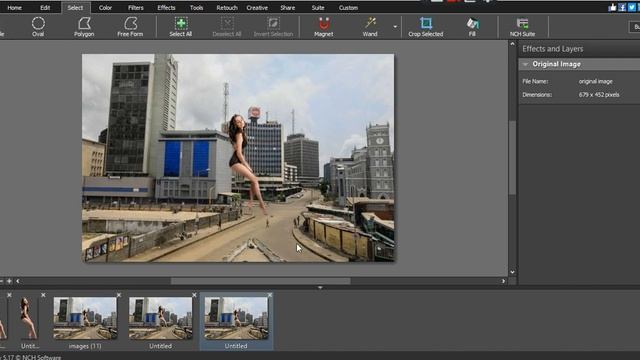
Task: Click the vertical scrollbar up arrow
Action: pos(513,44)
